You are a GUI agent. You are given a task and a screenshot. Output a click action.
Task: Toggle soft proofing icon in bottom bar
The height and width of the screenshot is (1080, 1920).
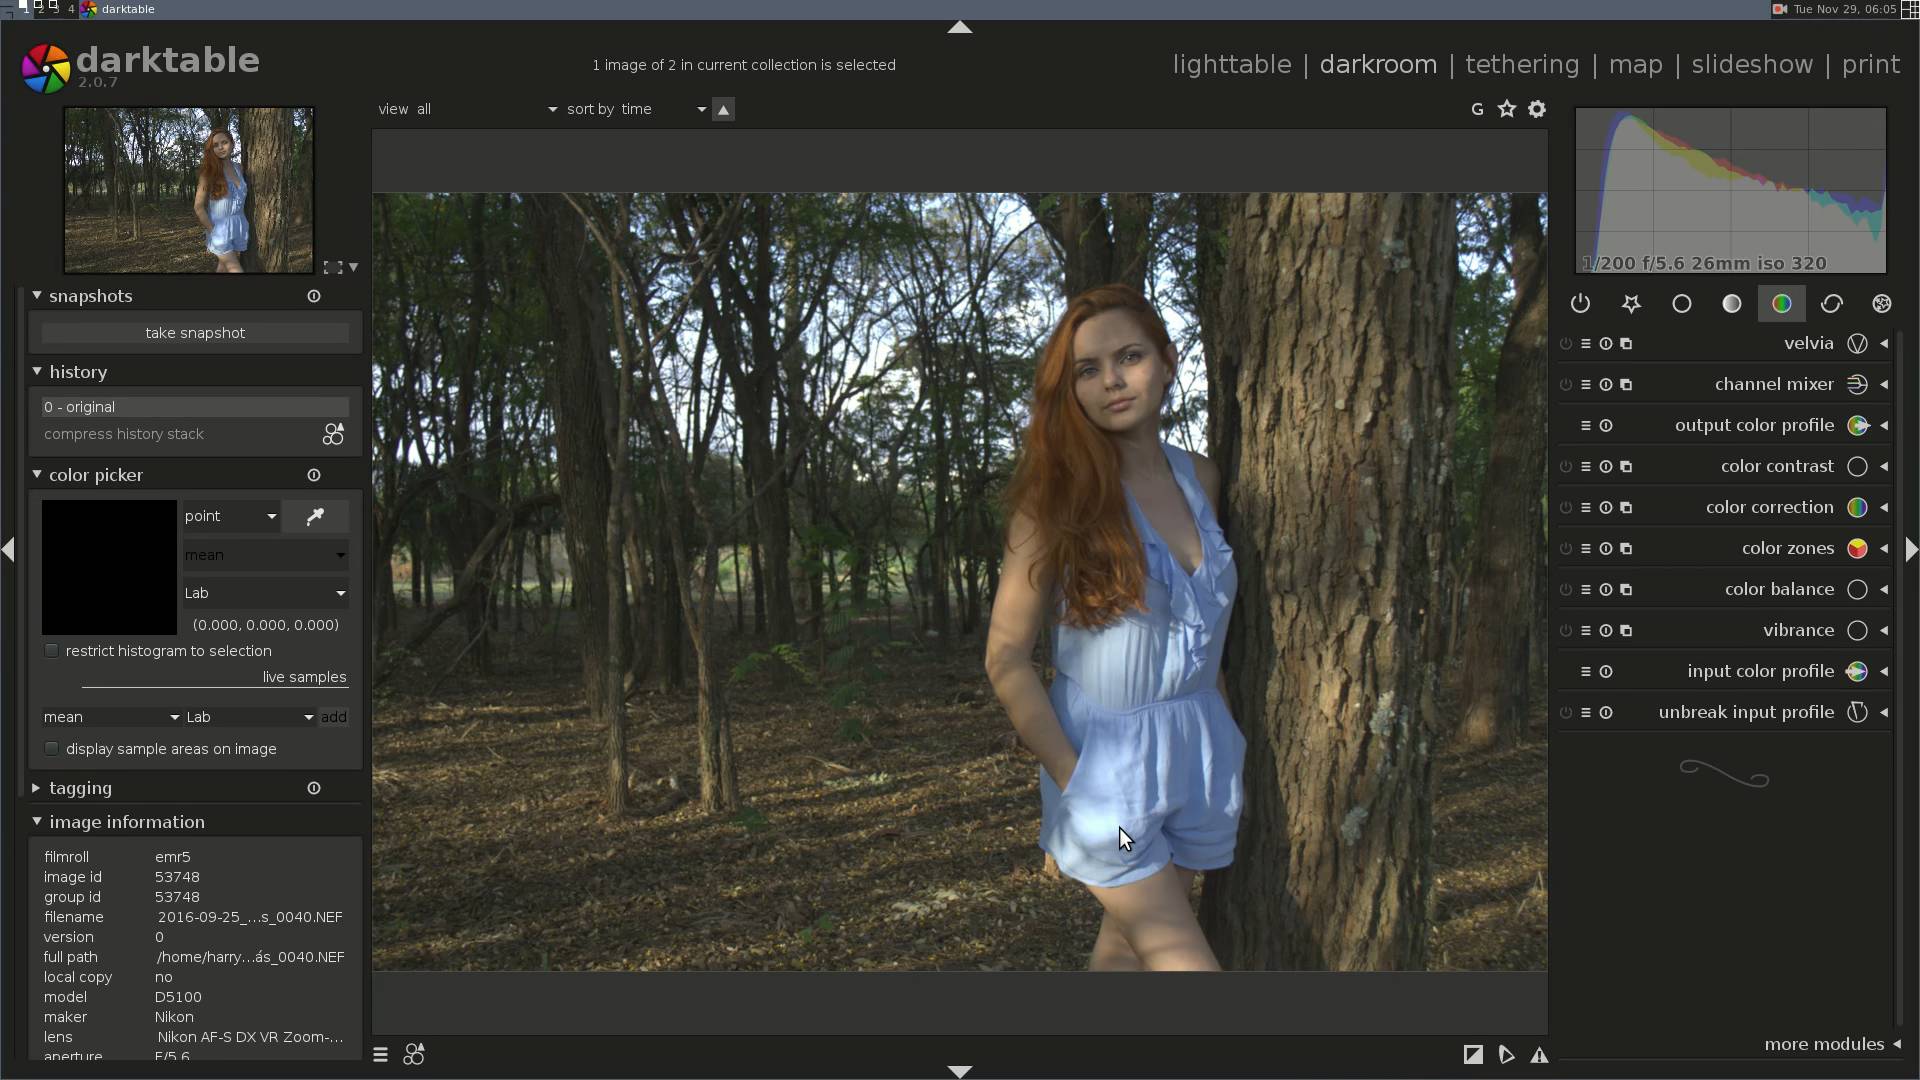tap(1506, 1055)
